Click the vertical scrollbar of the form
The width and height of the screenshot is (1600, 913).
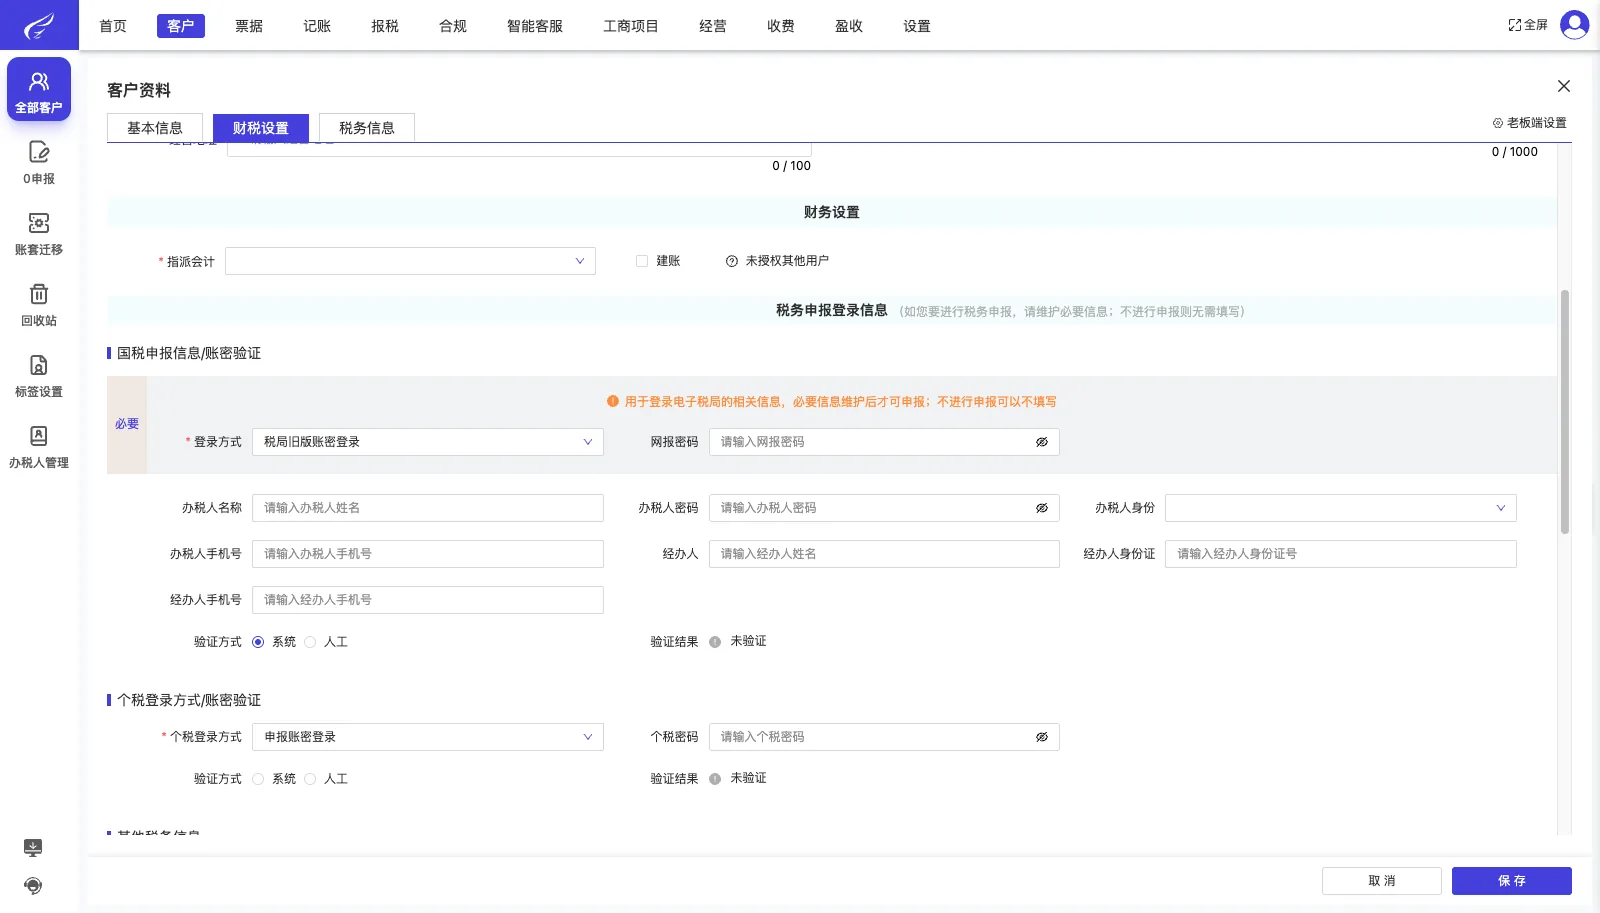click(x=1565, y=412)
